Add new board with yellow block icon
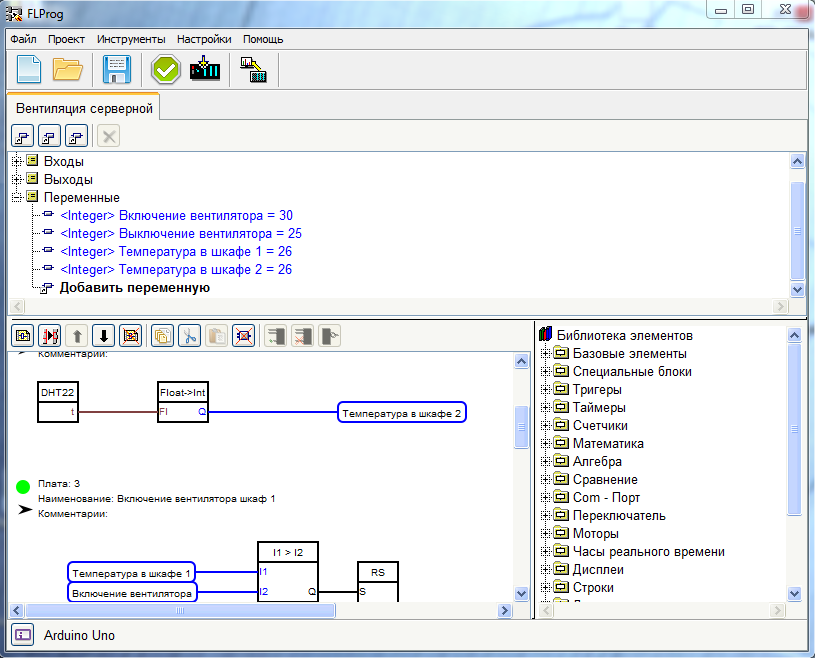 [22, 336]
